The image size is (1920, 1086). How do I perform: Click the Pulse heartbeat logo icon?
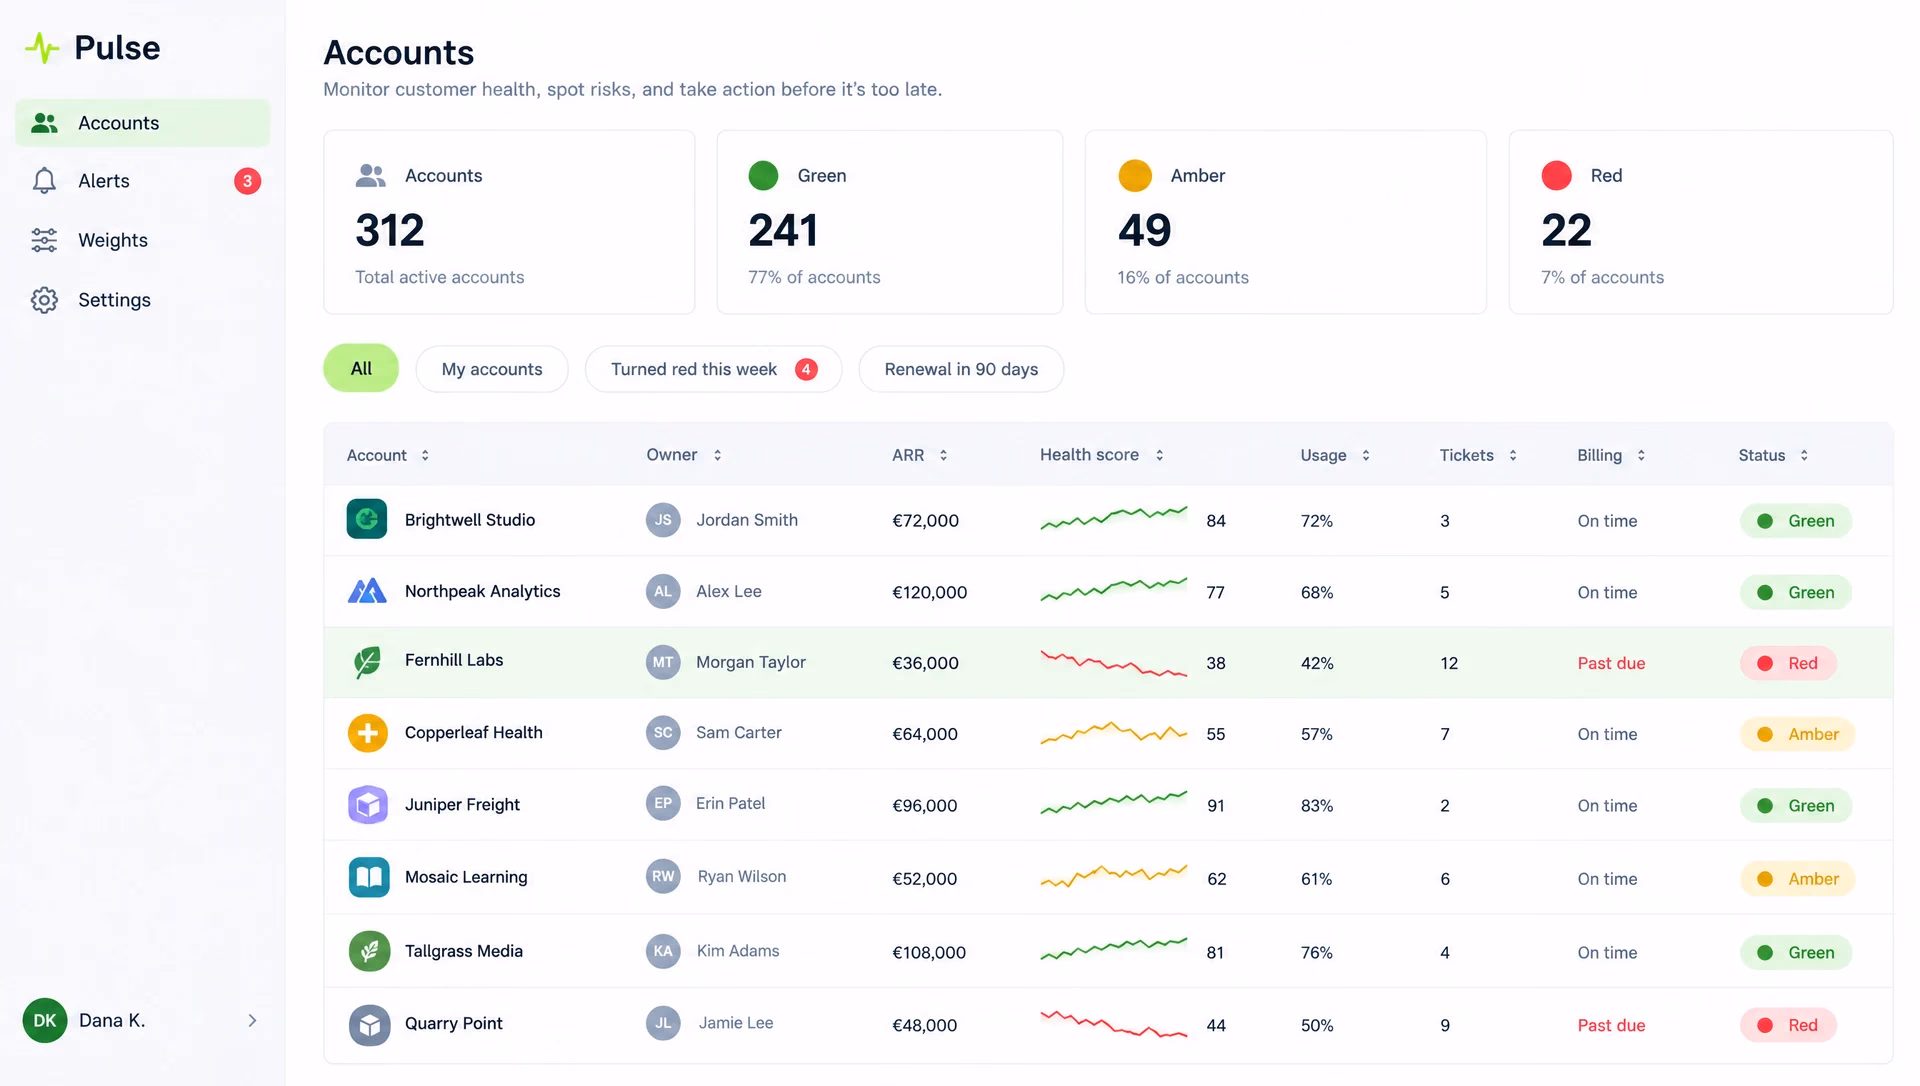(42, 47)
